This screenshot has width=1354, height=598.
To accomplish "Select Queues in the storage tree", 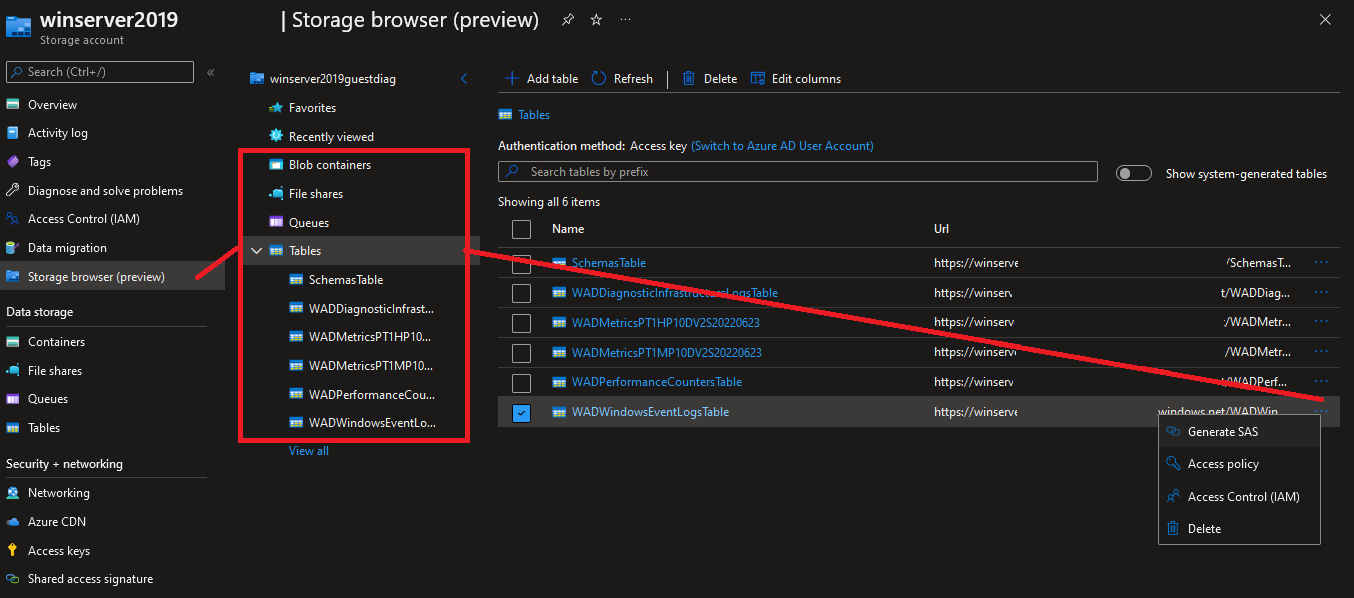I will click(x=308, y=223).
